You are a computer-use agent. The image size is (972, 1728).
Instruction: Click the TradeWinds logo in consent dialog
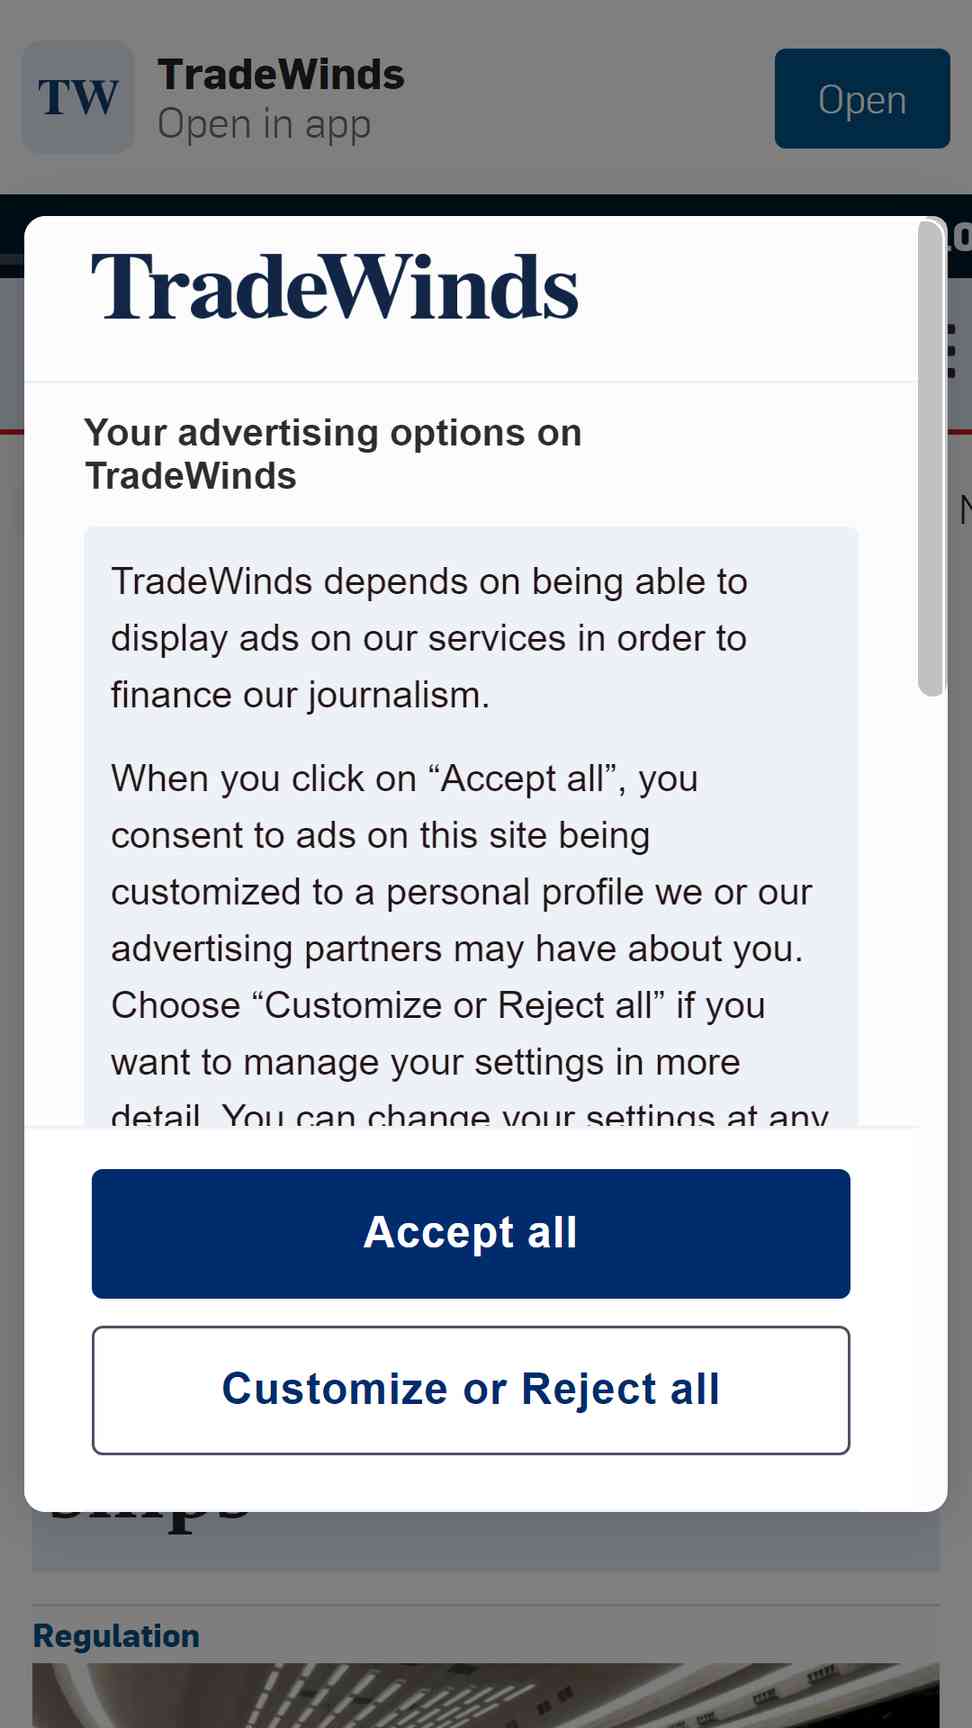[334, 287]
